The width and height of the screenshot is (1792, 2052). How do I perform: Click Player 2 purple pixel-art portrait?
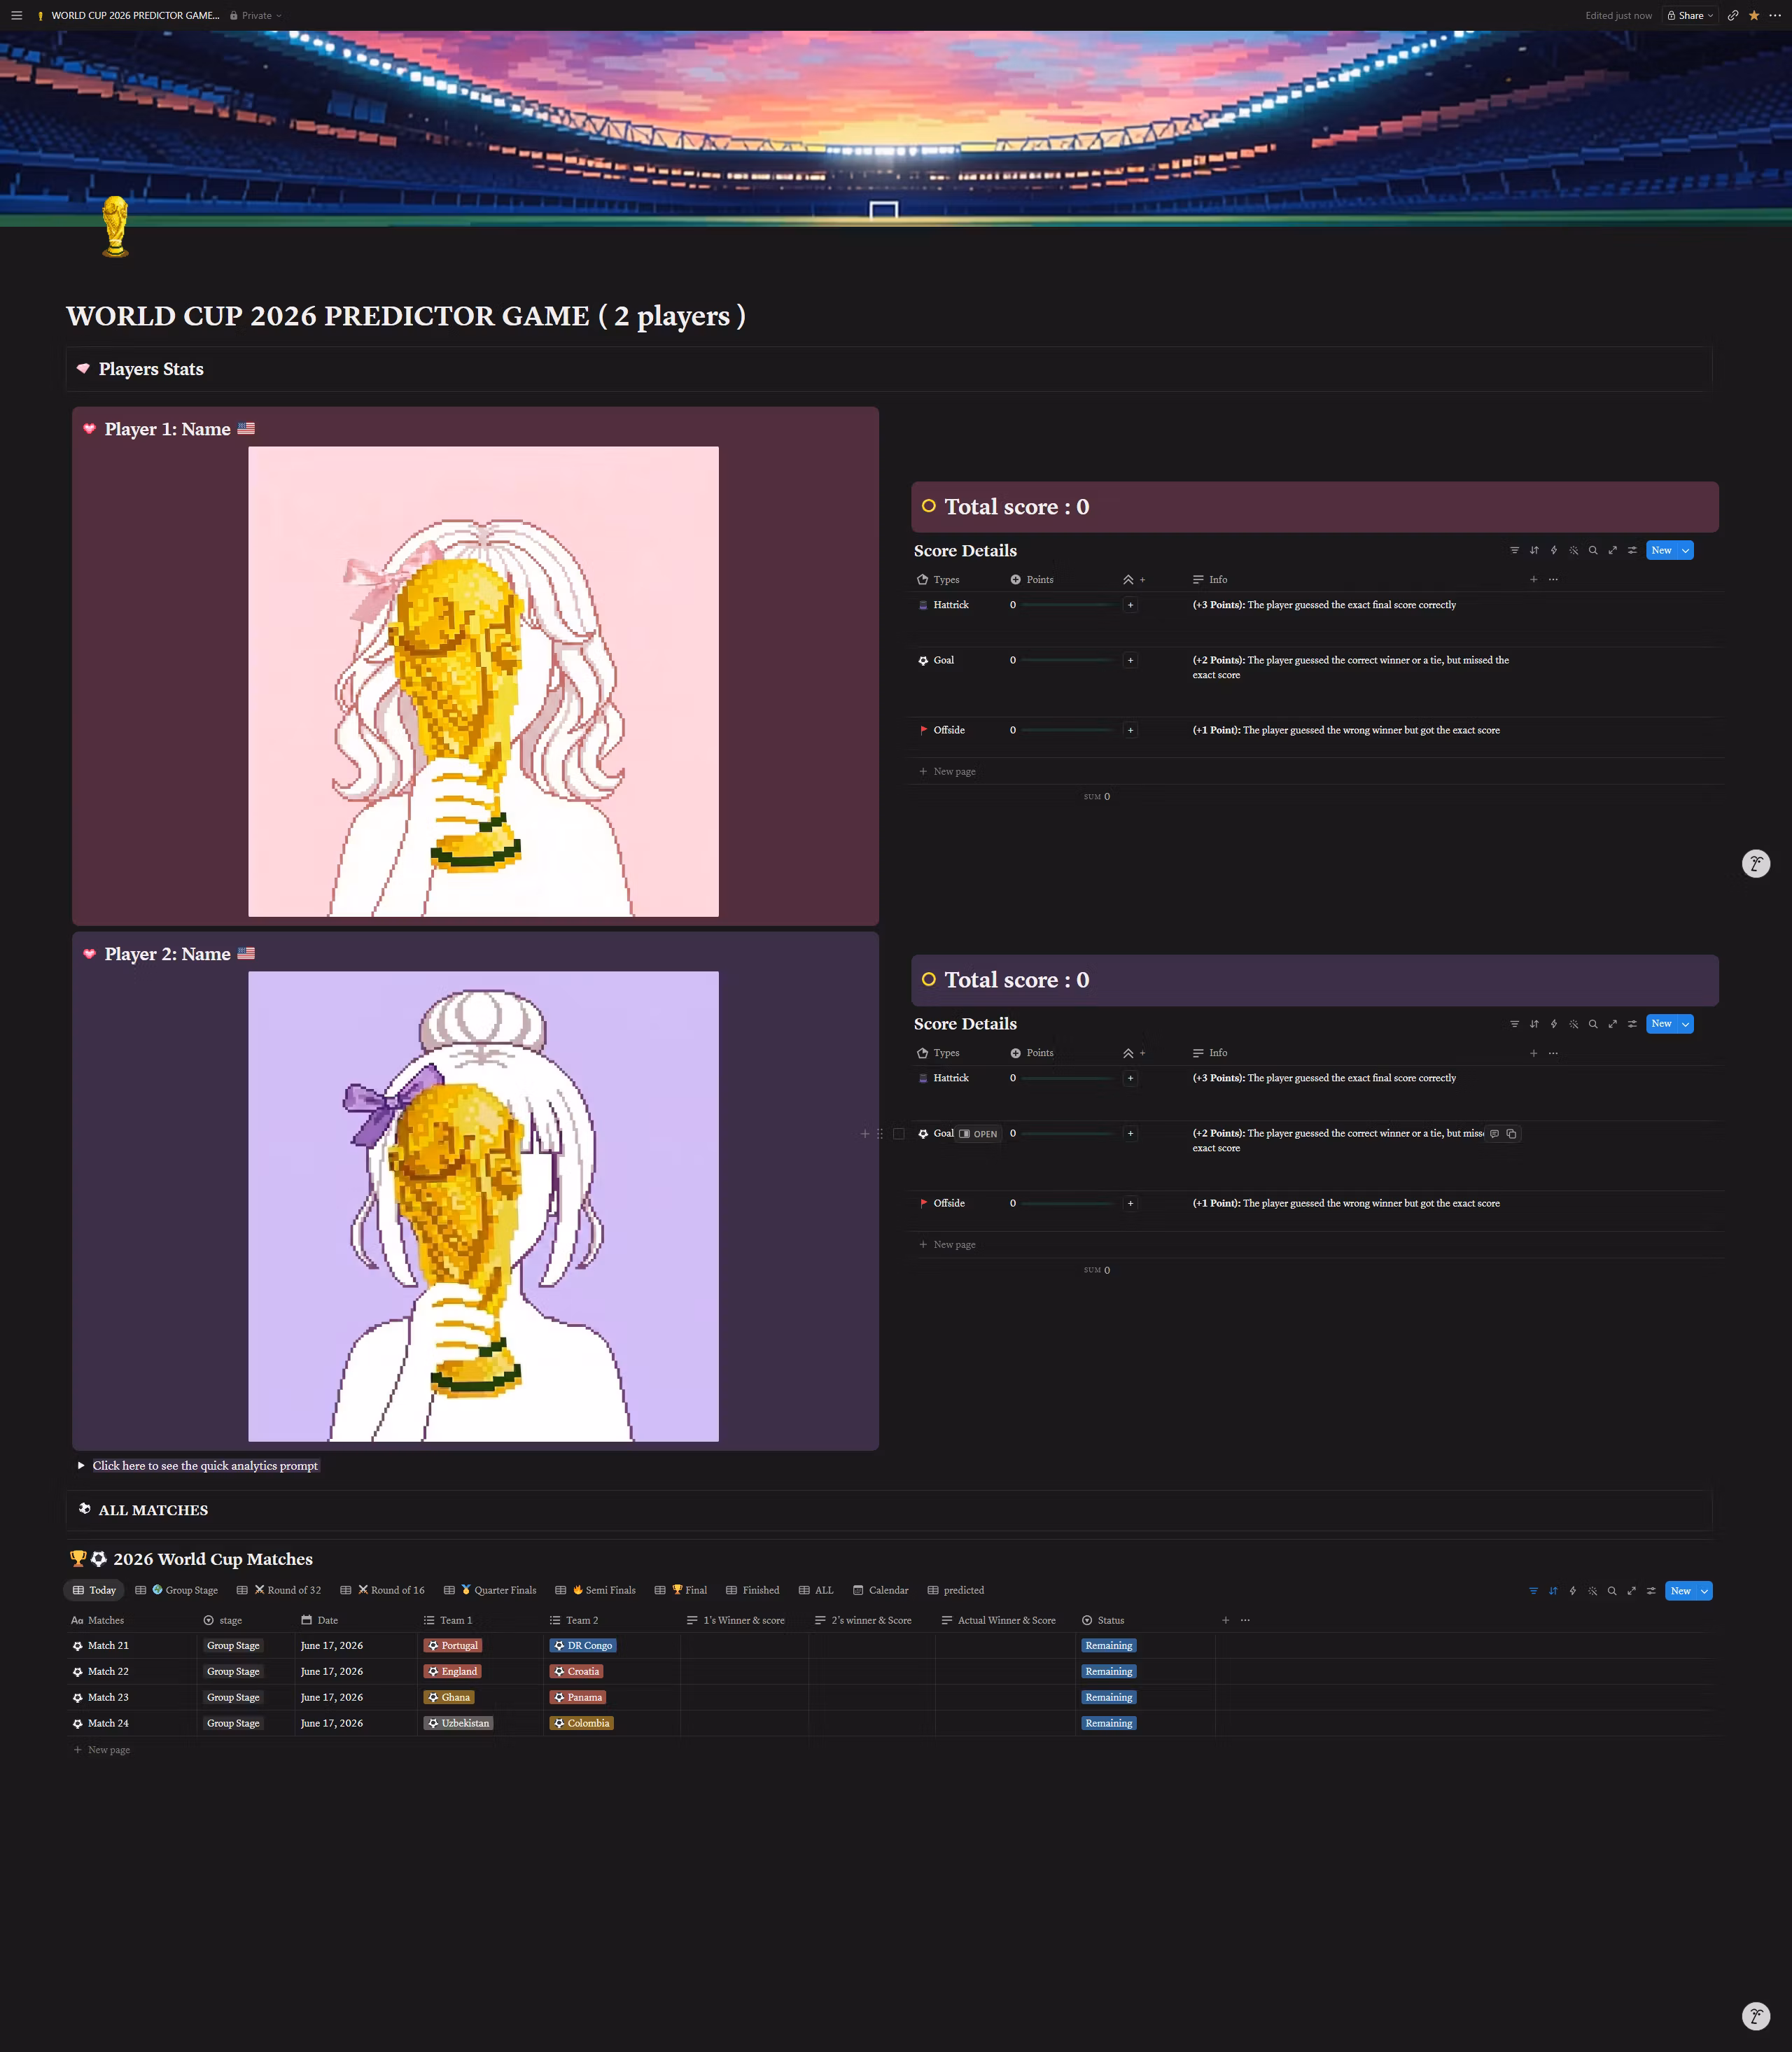tap(483, 1206)
